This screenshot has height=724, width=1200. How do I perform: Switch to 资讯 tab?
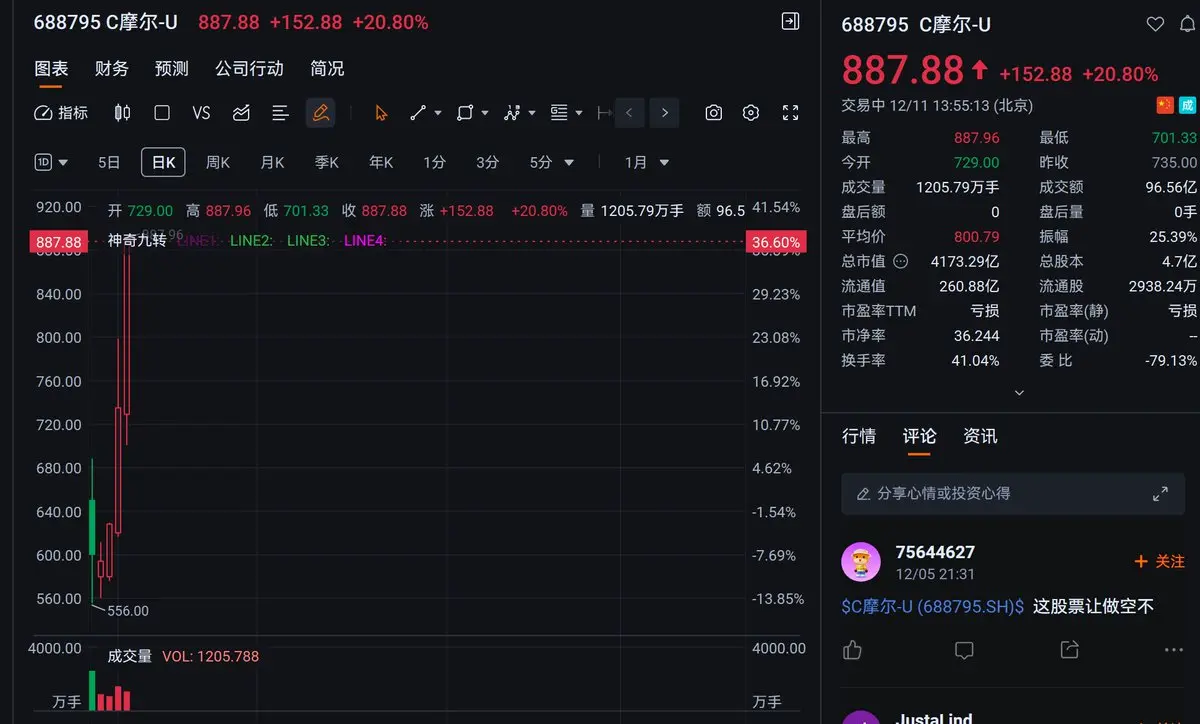click(x=980, y=436)
